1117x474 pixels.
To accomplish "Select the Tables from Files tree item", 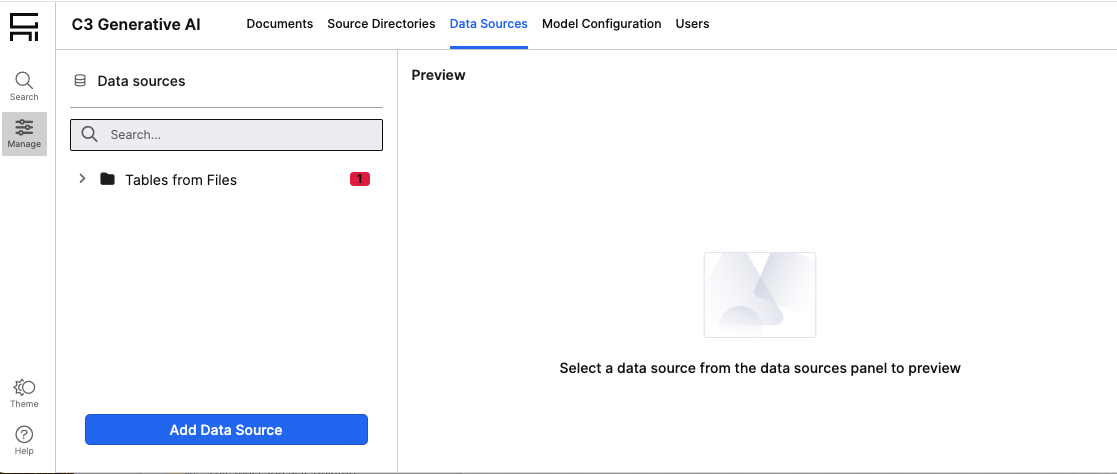I will [181, 180].
